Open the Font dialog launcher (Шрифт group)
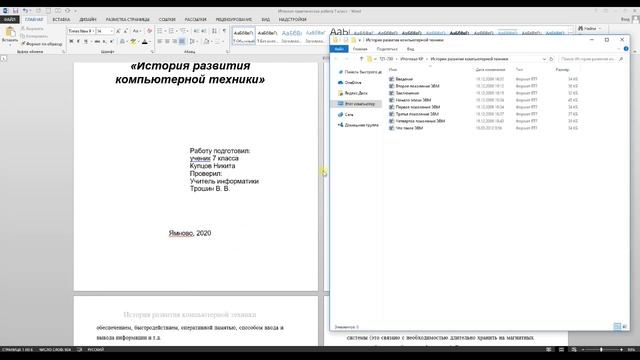The image size is (640, 360). tap(152, 52)
